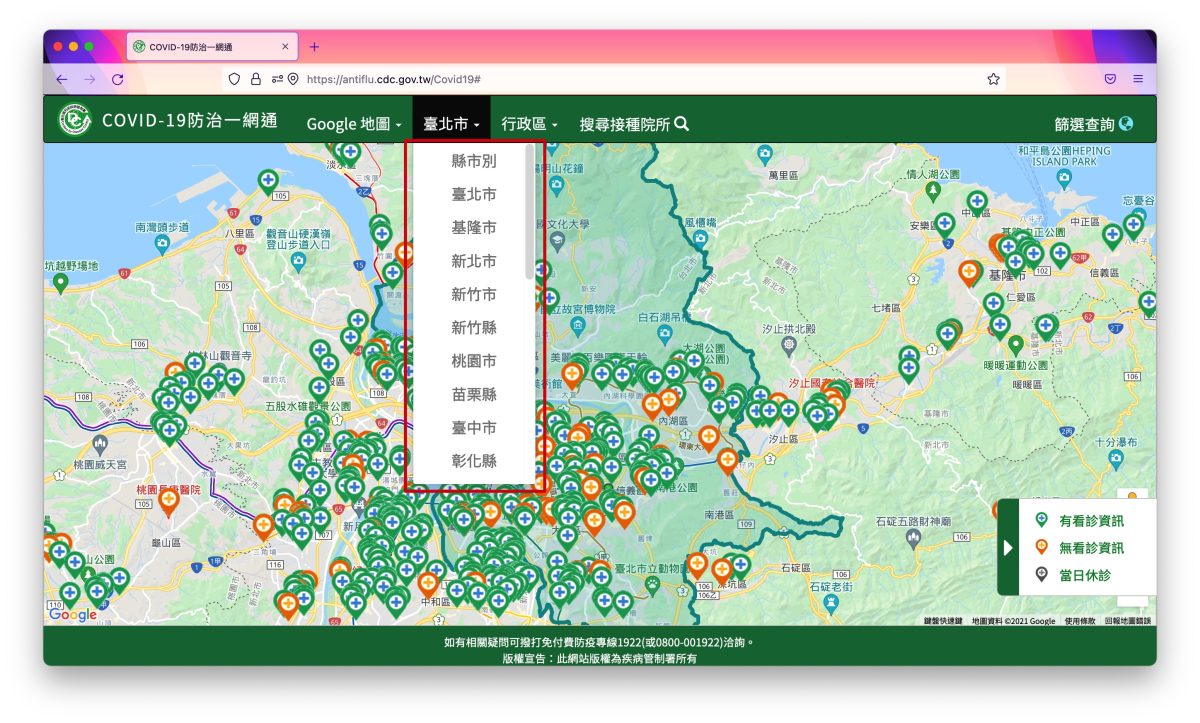Choose 臺北市 from the dropdown list
This screenshot has width=1200, height=723.
pyautogui.click(x=474, y=194)
